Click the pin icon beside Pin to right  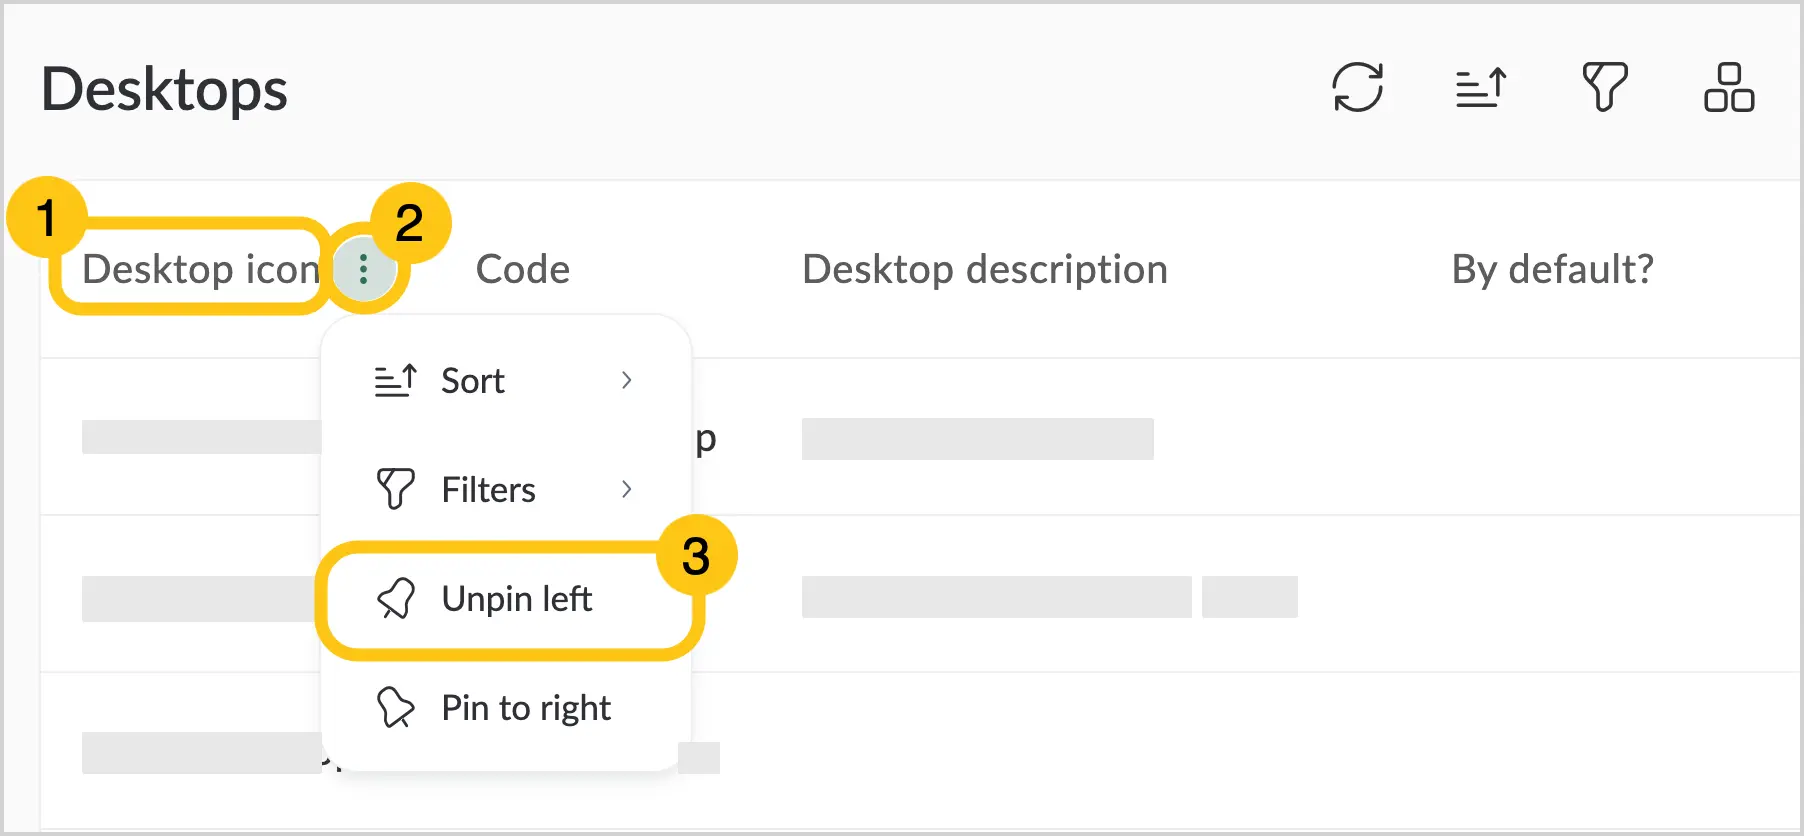[395, 708]
